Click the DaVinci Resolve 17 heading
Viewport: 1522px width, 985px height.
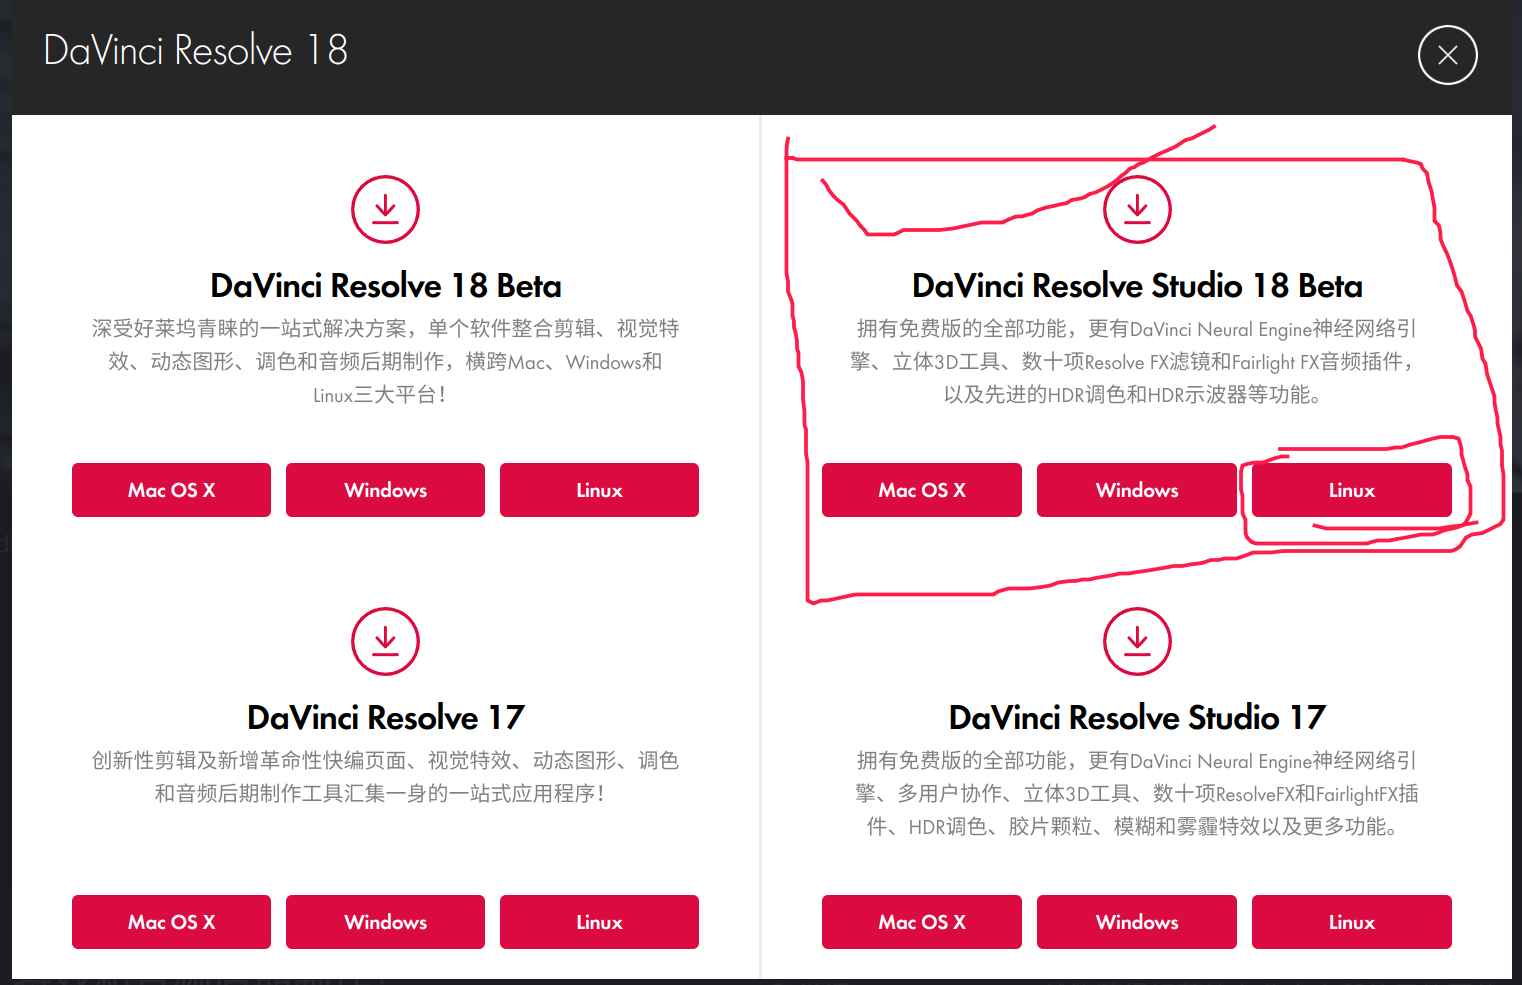[385, 717]
